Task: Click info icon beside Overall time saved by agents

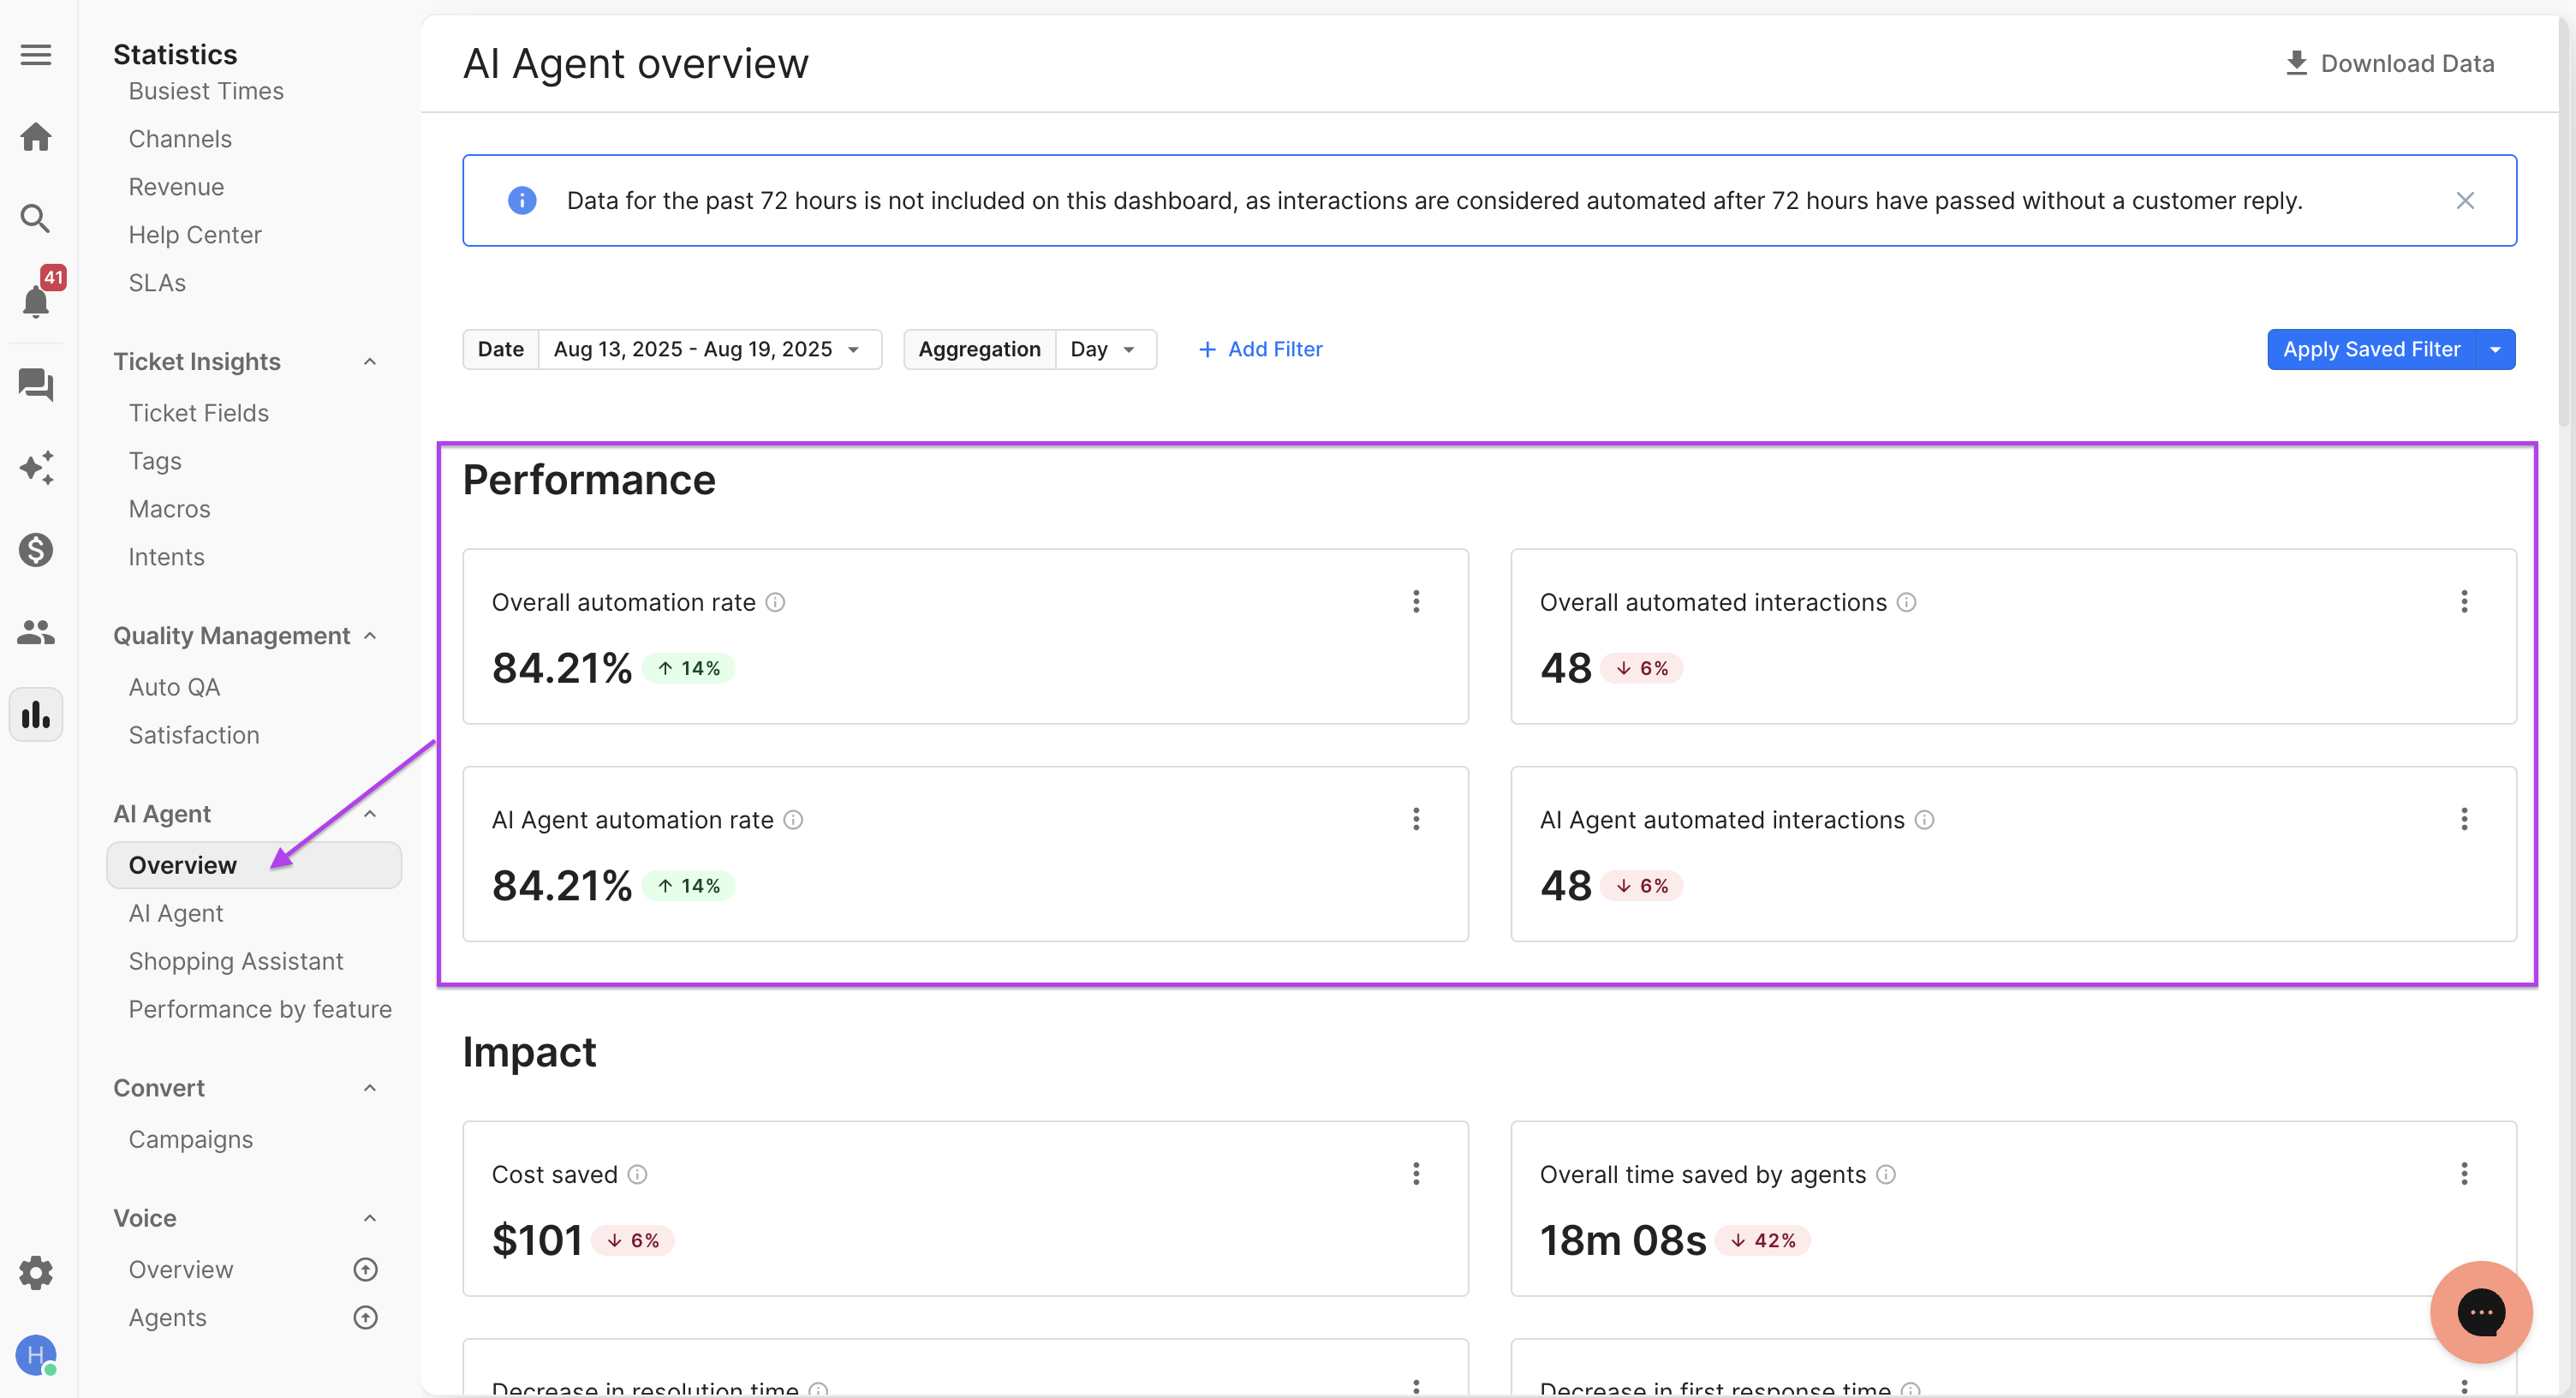Action: [1886, 1174]
